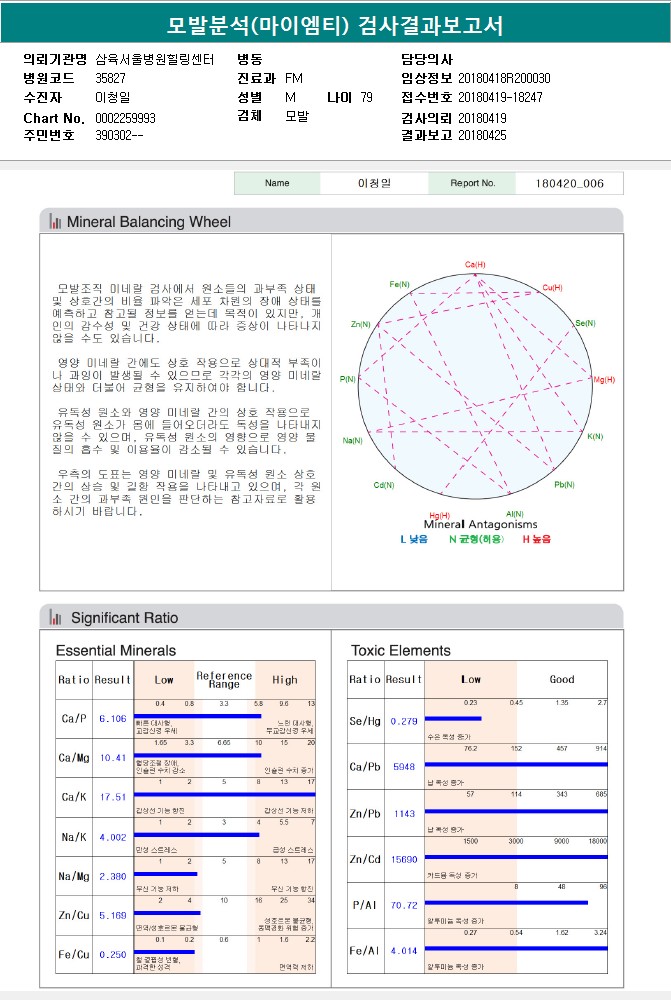Viewport: 671px width, 1000px height.
Task: Click the High column header in Essential Minerals
Action: tap(284, 680)
